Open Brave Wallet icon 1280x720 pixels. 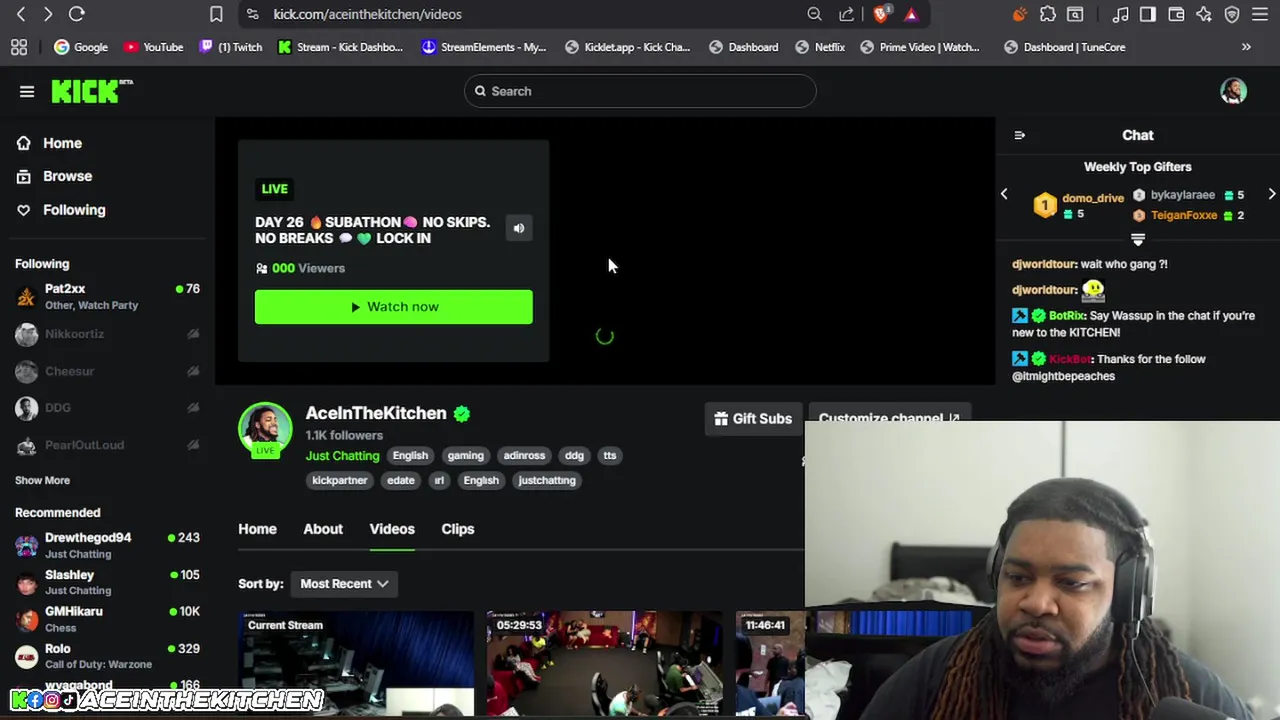(1176, 14)
